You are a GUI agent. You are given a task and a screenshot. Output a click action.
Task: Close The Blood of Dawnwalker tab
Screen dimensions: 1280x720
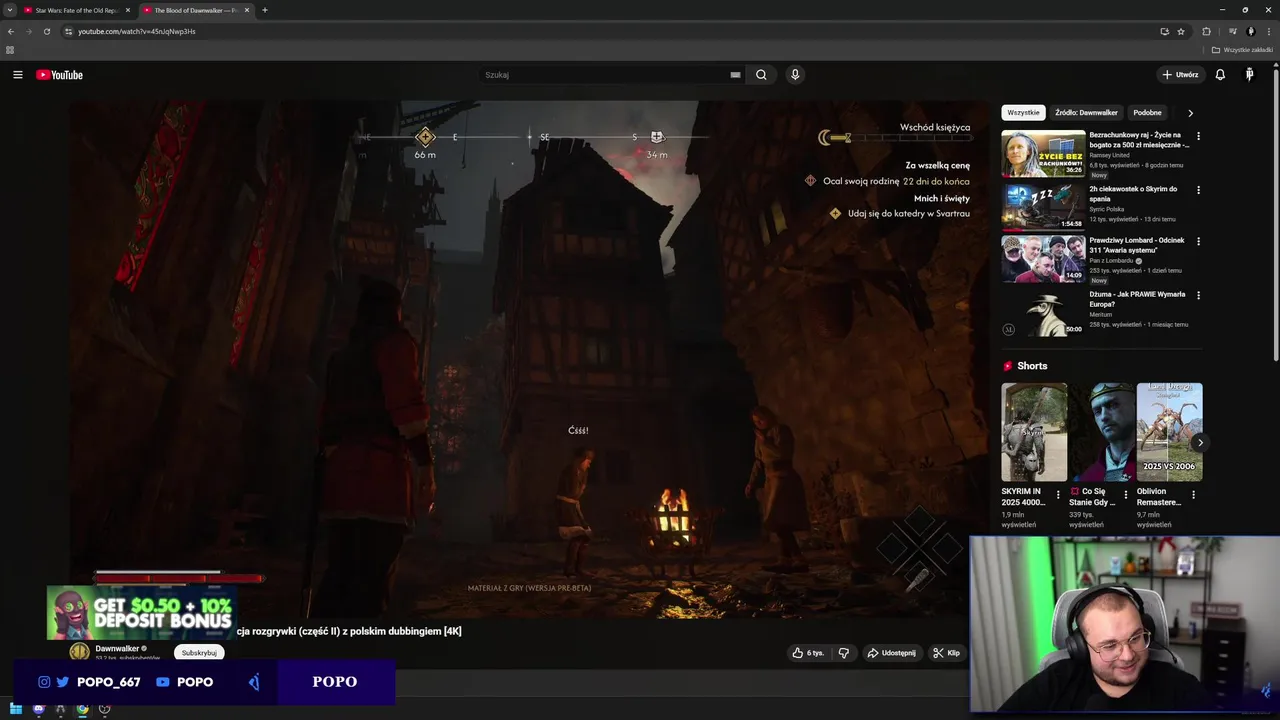click(247, 10)
